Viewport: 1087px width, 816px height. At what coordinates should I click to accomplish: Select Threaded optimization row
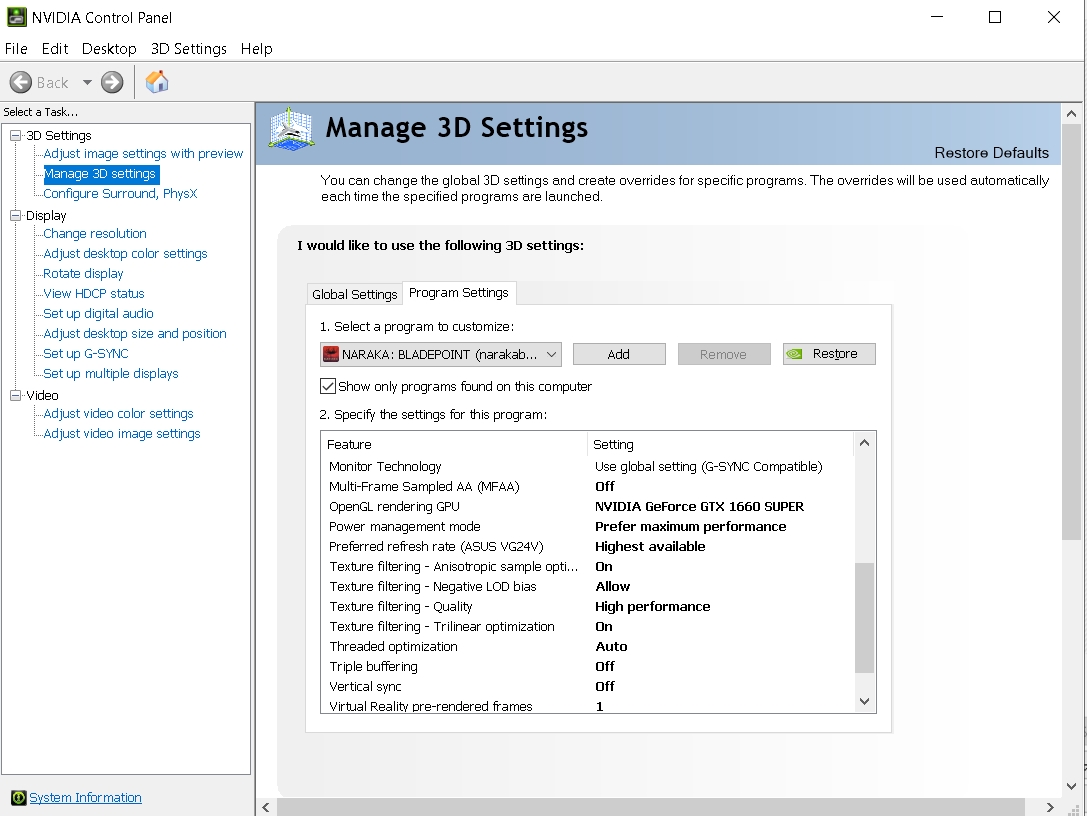[588, 647]
